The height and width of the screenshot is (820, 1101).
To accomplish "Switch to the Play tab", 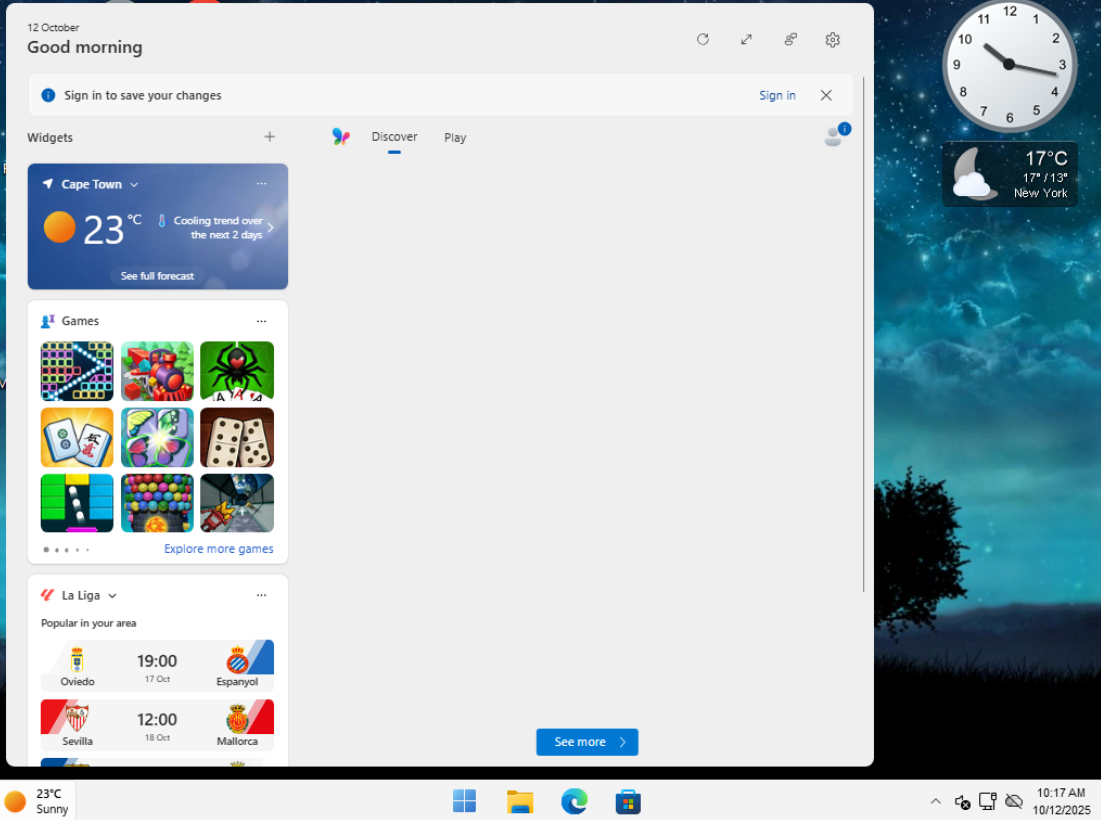I will click(455, 138).
